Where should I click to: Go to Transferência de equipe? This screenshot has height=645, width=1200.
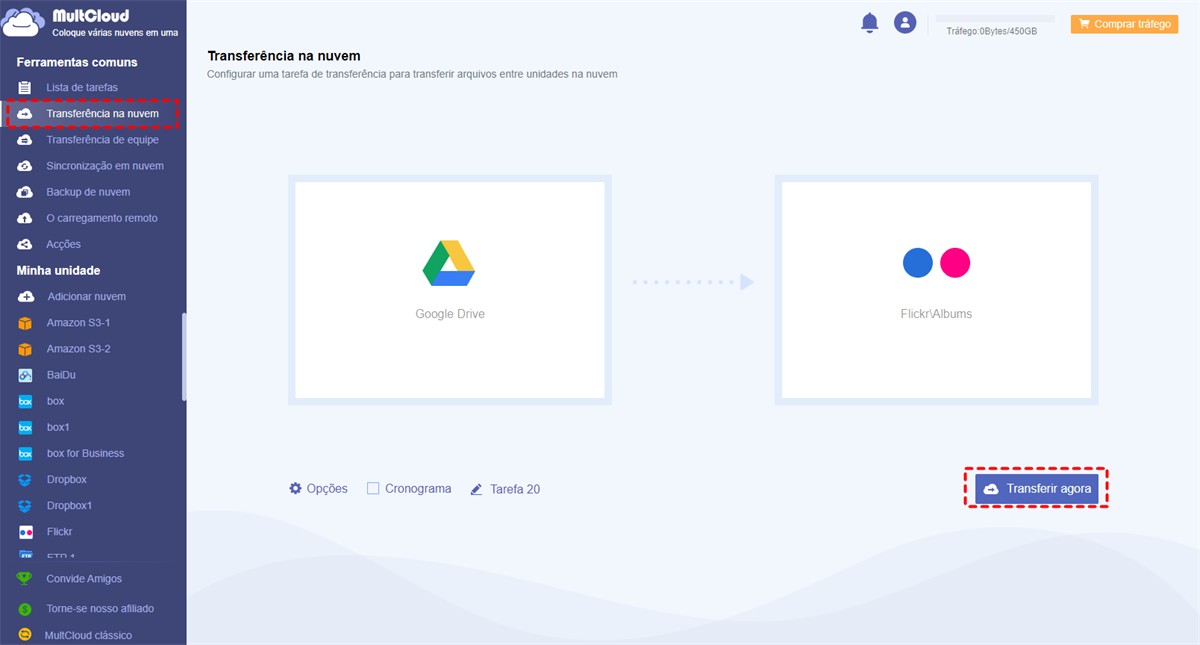(x=102, y=140)
